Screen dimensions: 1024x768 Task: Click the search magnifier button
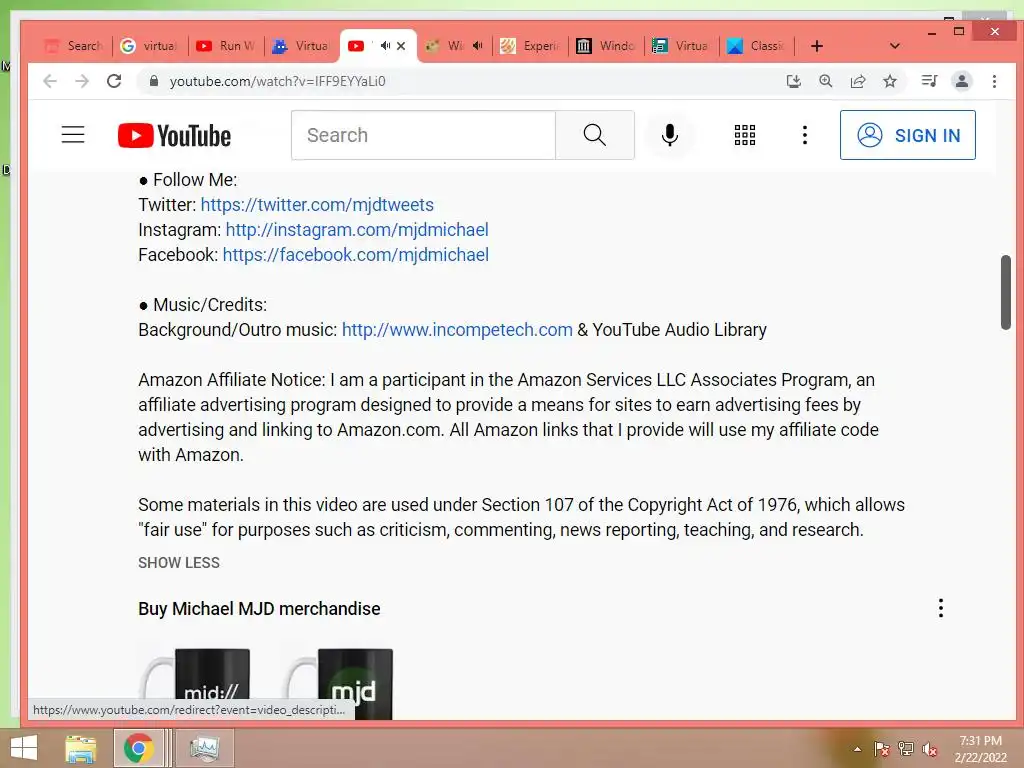pos(594,135)
